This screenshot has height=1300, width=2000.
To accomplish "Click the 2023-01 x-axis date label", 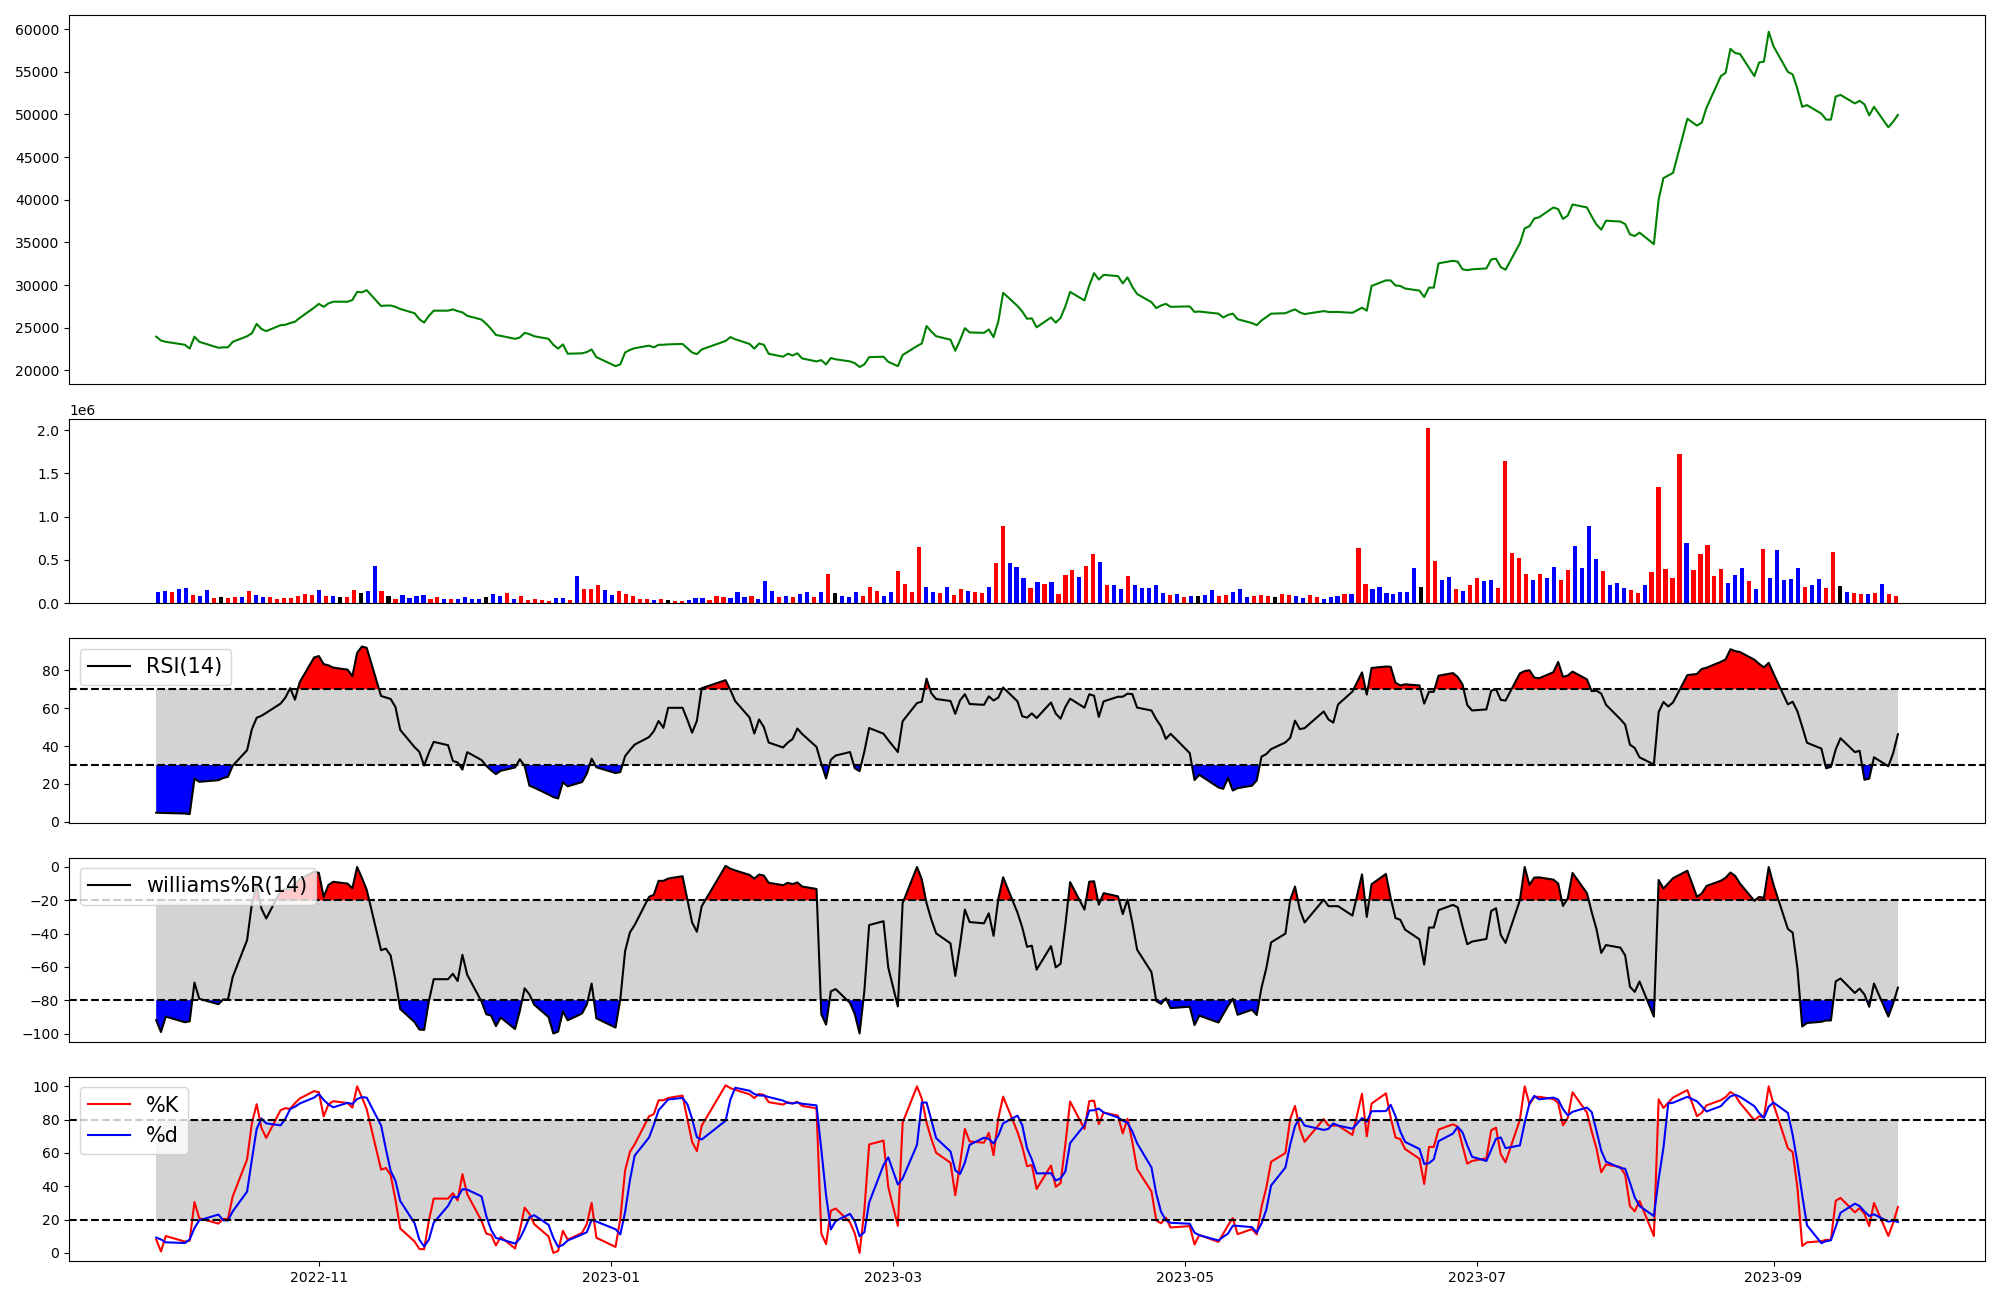I will [x=610, y=1277].
